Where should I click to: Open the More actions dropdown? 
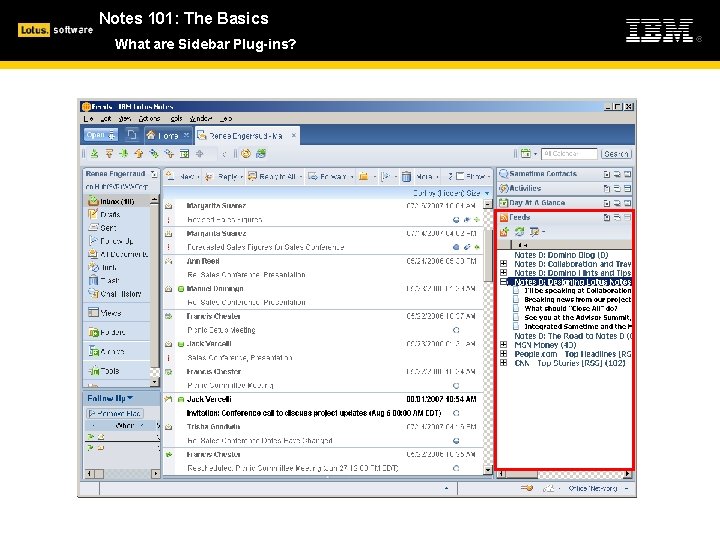tap(427, 176)
